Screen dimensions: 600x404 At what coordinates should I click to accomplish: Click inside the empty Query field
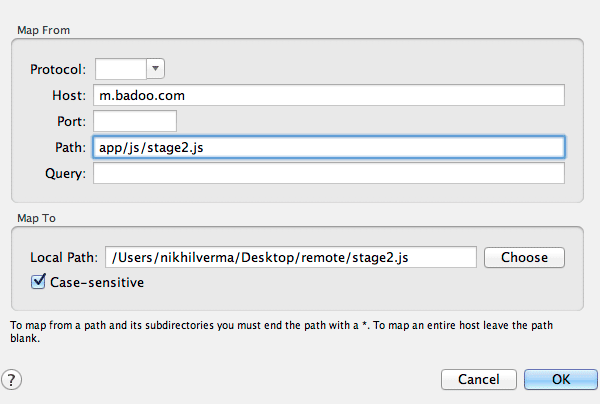pos(329,173)
